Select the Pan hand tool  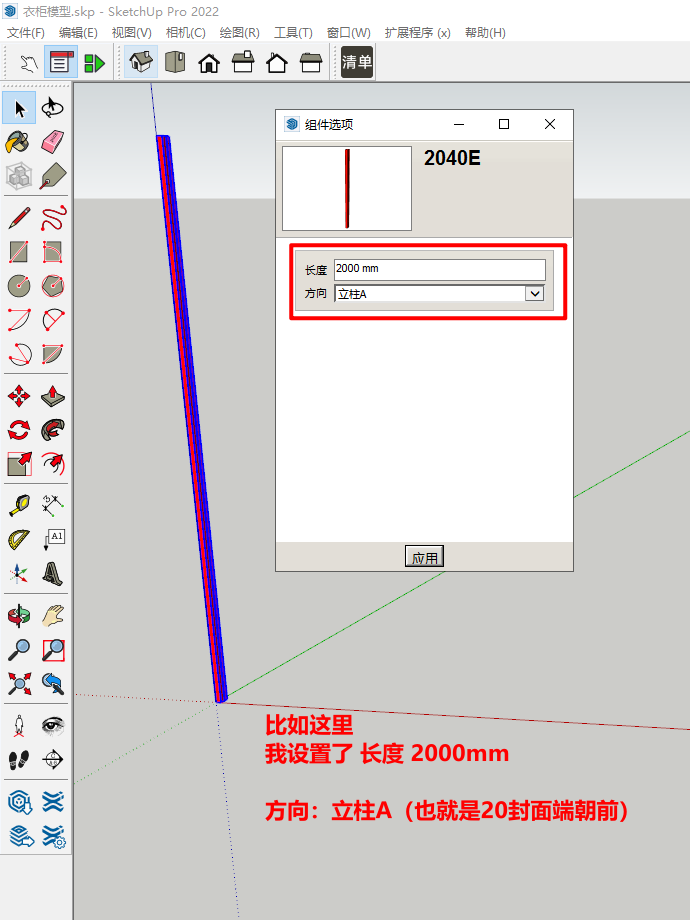(54, 614)
